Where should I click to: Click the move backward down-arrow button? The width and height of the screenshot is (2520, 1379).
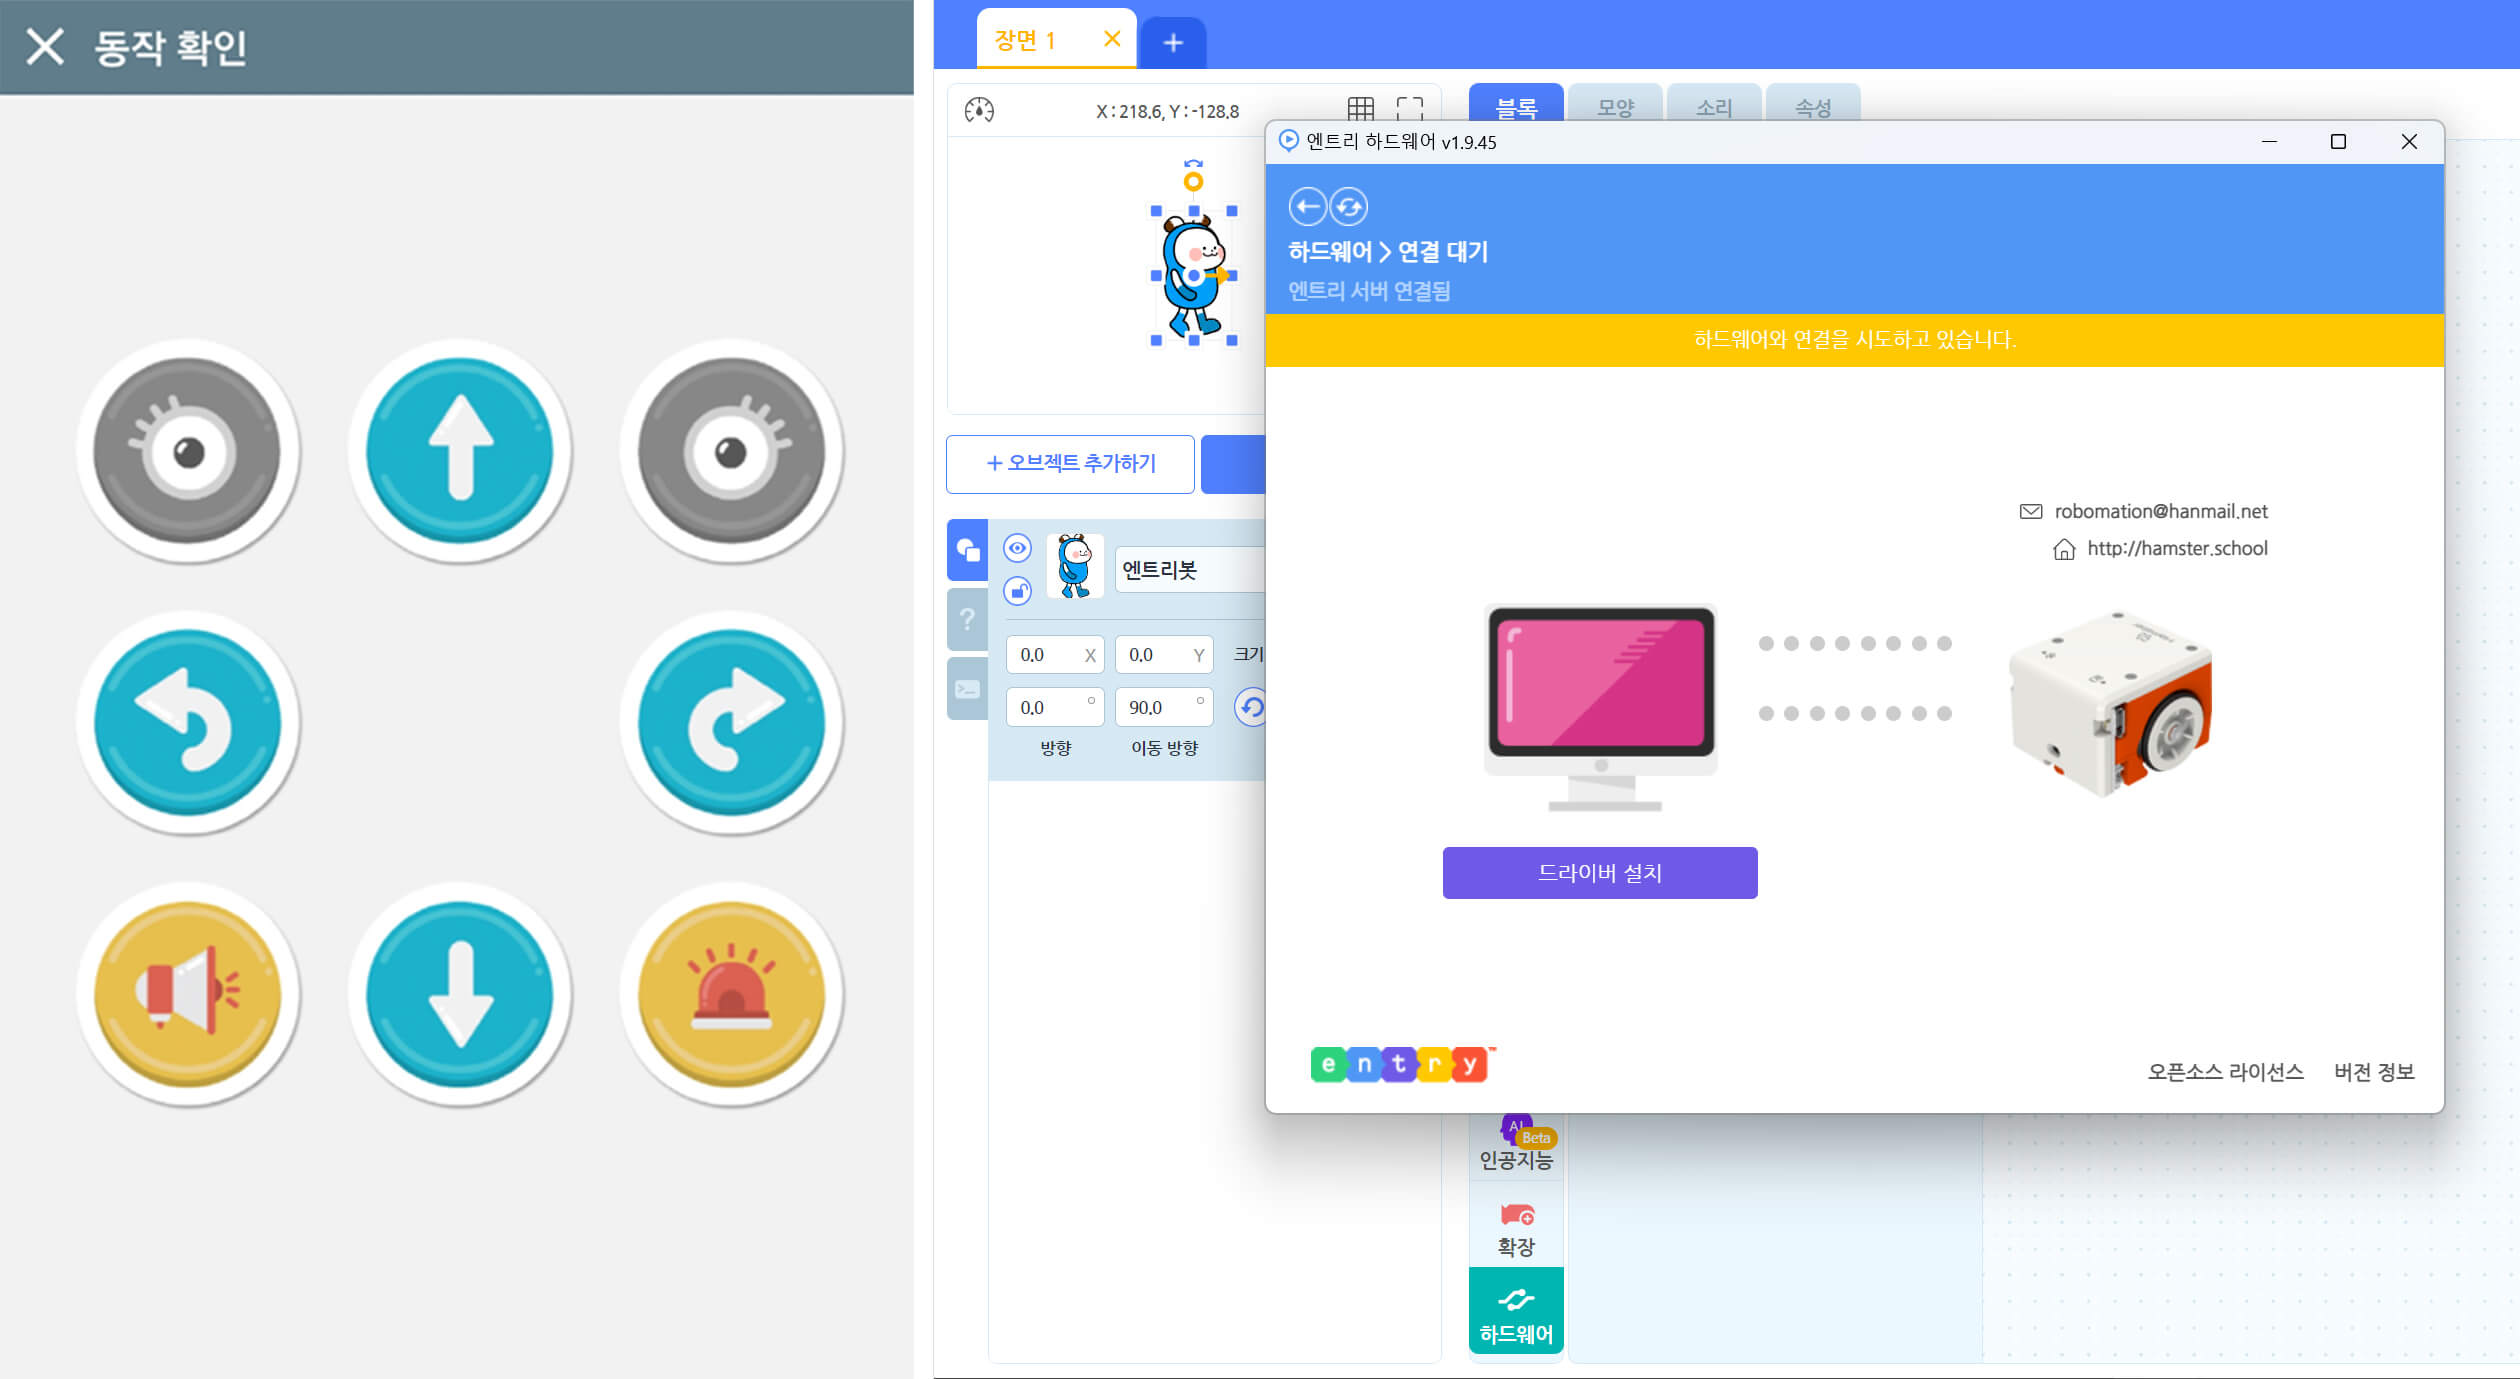[x=460, y=994]
